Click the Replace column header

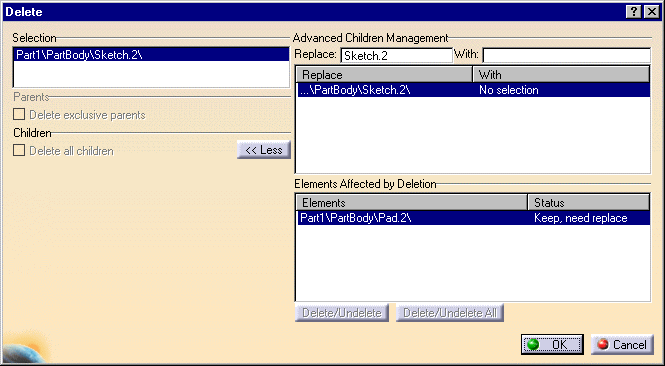click(x=384, y=75)
